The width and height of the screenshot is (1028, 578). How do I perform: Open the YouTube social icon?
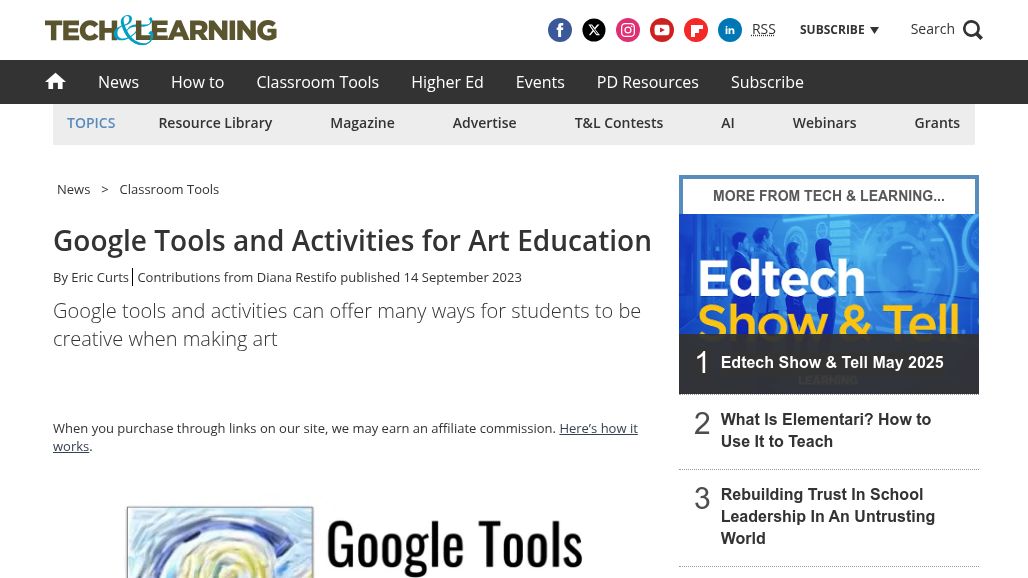click(662, 30)
